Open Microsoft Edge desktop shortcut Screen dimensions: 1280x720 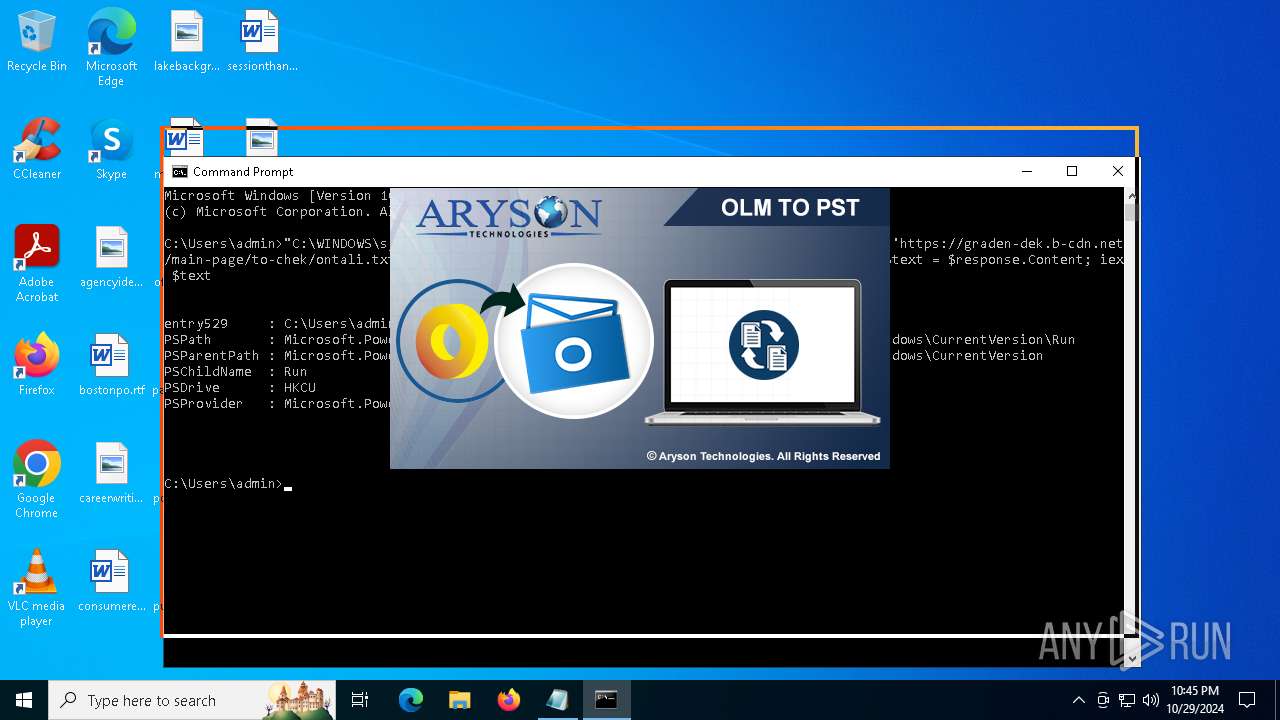(111, 48)
